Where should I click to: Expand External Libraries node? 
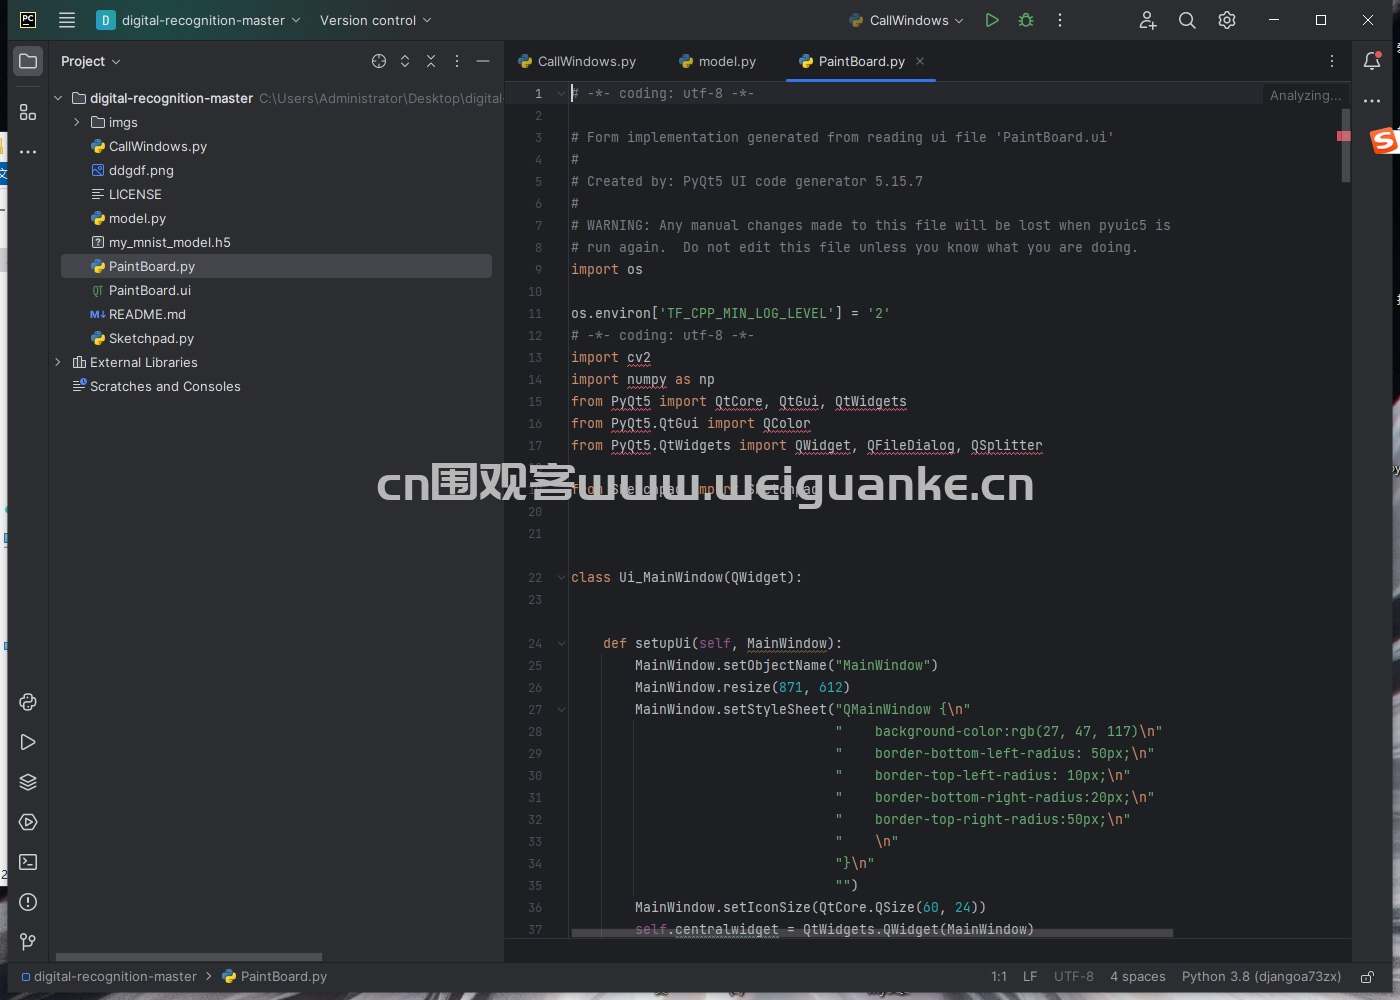click(x=58, y=362)
